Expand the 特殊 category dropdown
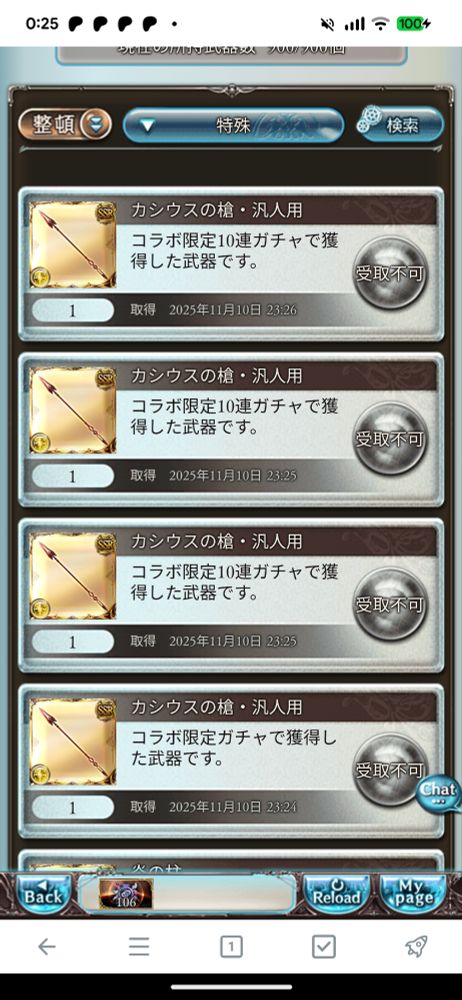 click(233, 126)
